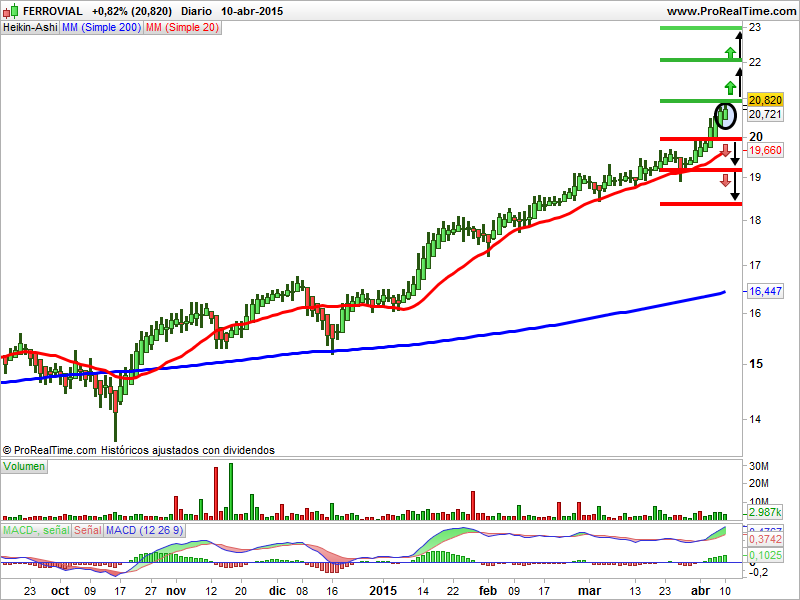800x600 pixels.
Task: Click the 2.987k volume value tag
Action: pyautogui.click(x=765, y=512)
